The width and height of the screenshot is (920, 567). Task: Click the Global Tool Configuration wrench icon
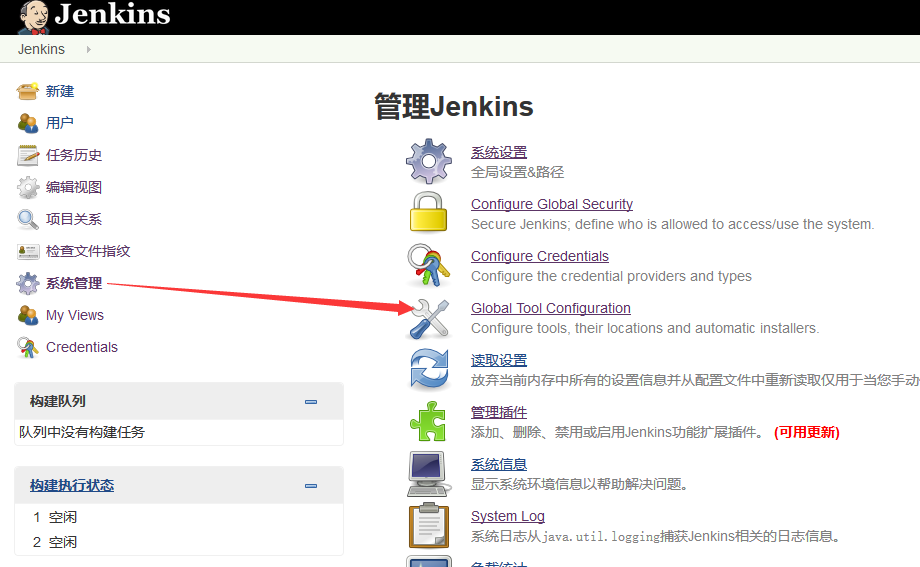(429, 319)
